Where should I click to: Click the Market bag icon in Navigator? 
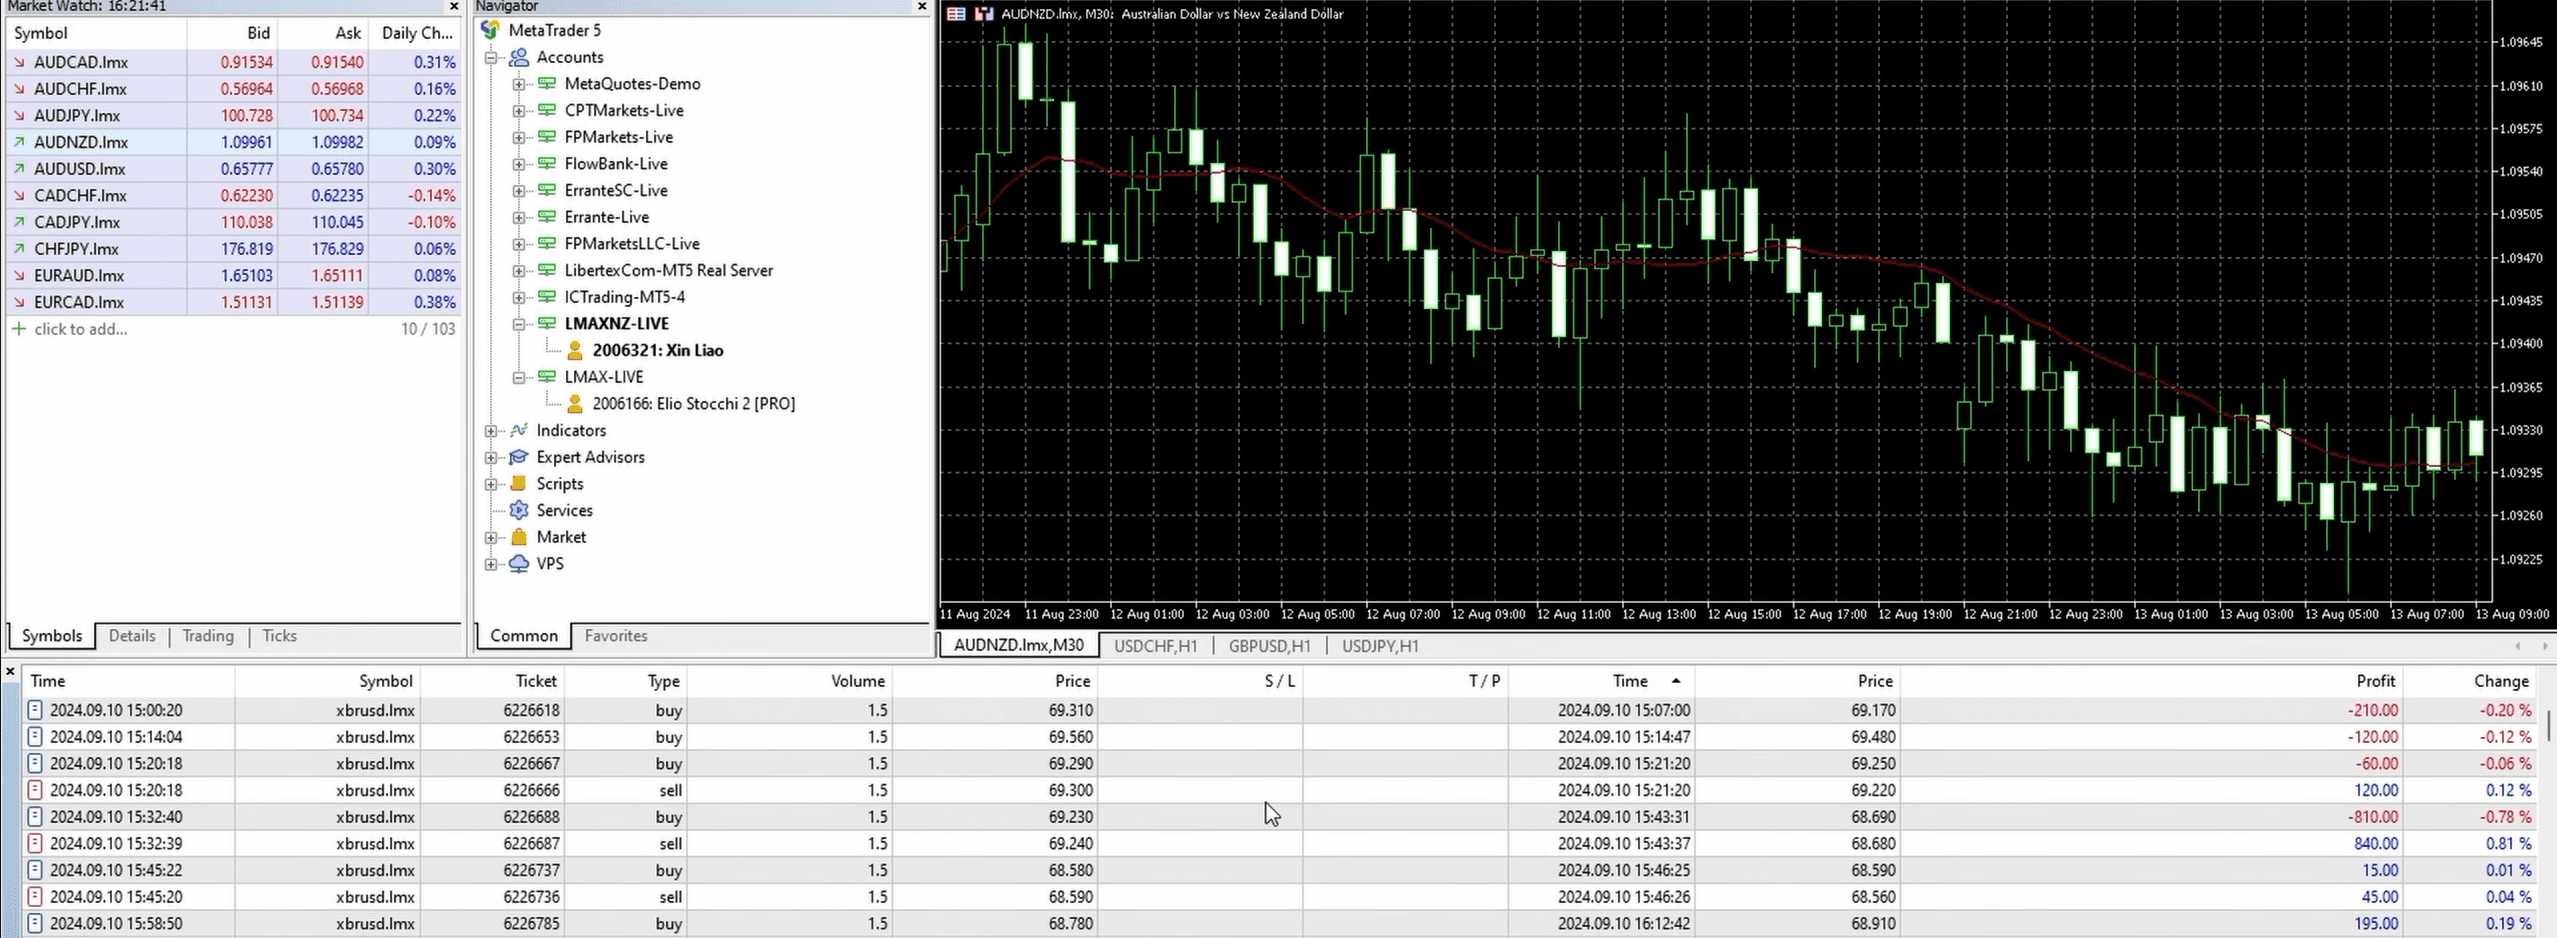(518, 537)
